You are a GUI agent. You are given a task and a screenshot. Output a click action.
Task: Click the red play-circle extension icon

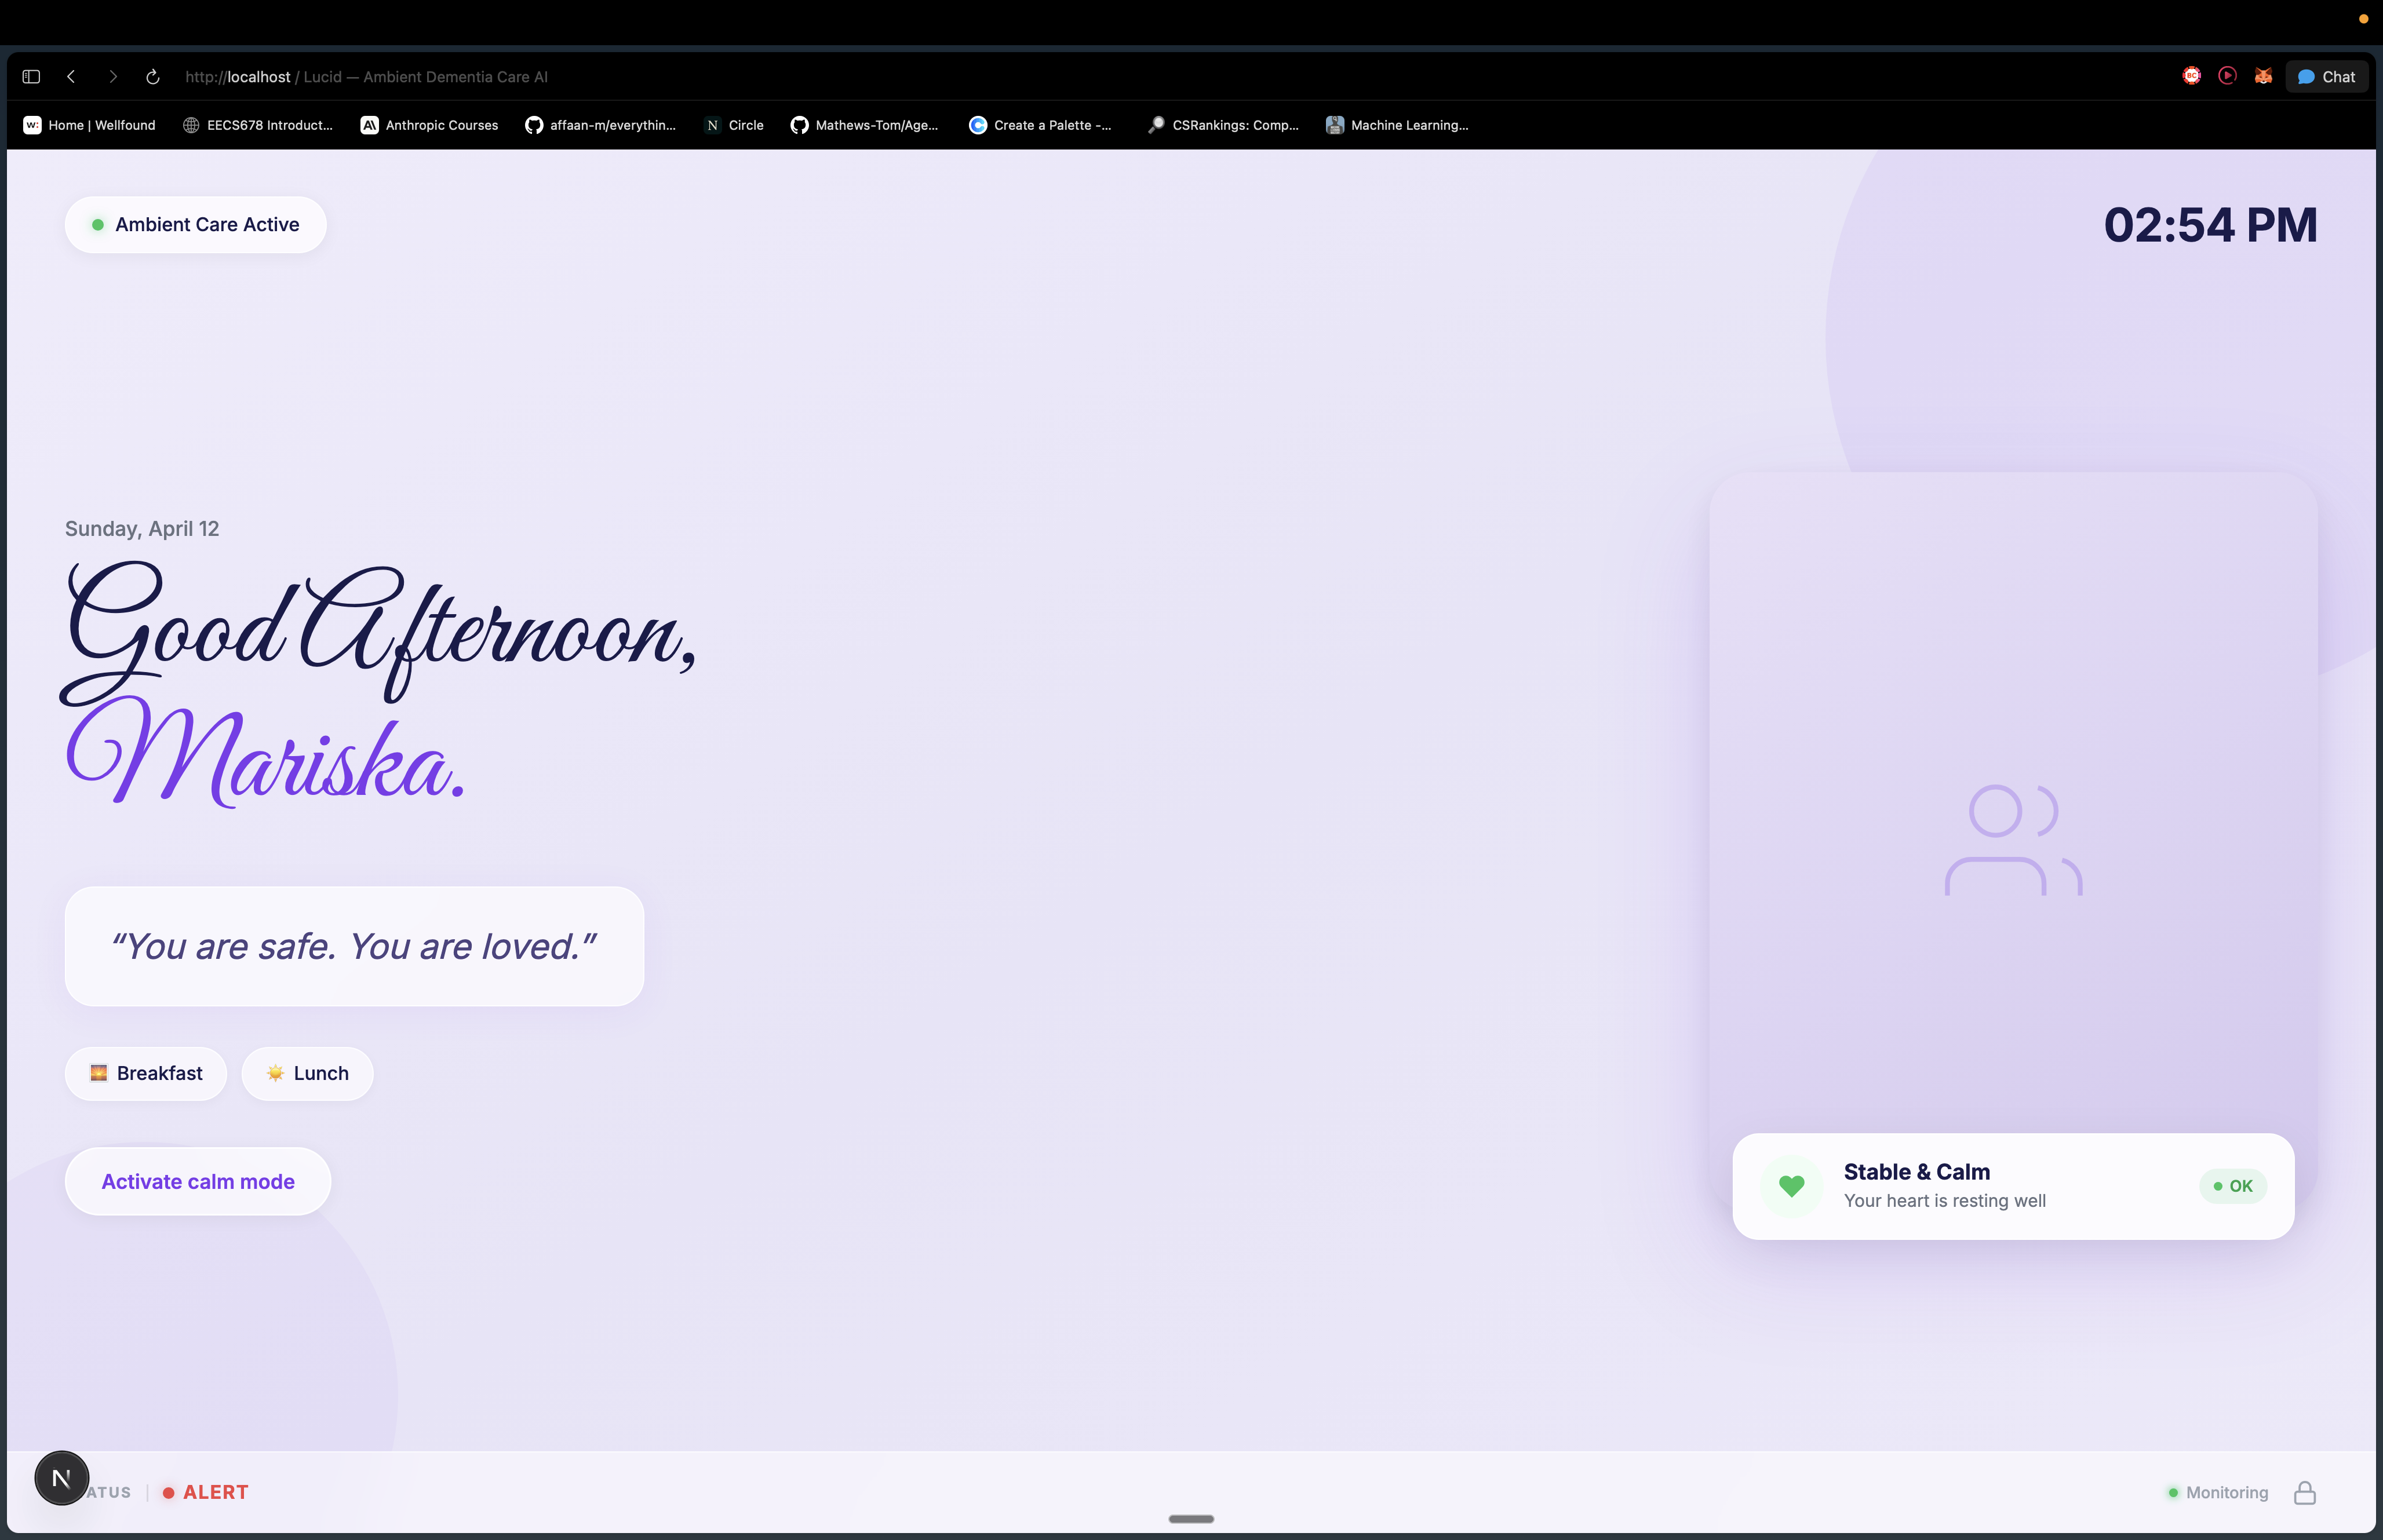click(2227, 76)
